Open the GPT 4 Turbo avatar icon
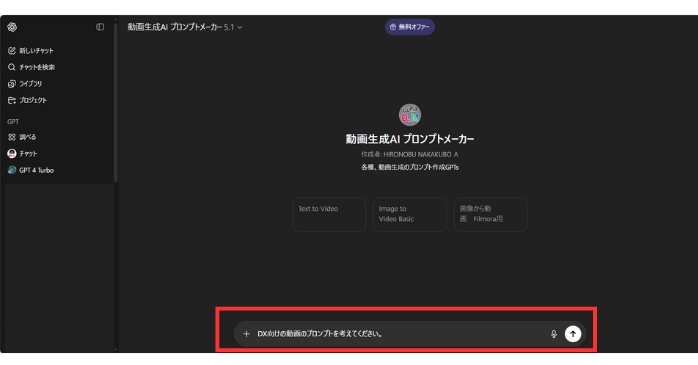This screenshot has height=365, width=698. (x=12, y=170)
